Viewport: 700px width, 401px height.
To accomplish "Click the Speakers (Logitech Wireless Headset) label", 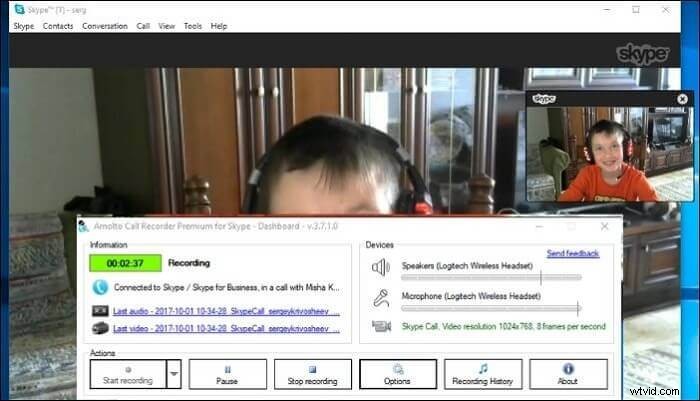I will (x=467, y=266).
